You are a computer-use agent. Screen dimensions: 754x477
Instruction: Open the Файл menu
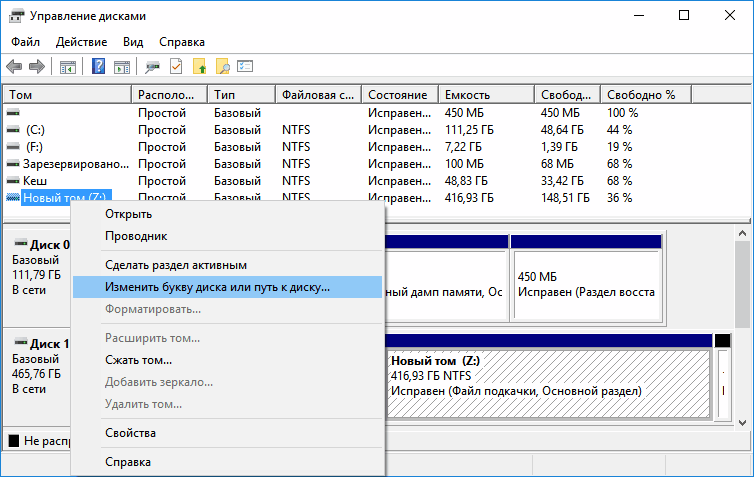tap(26, 42)
